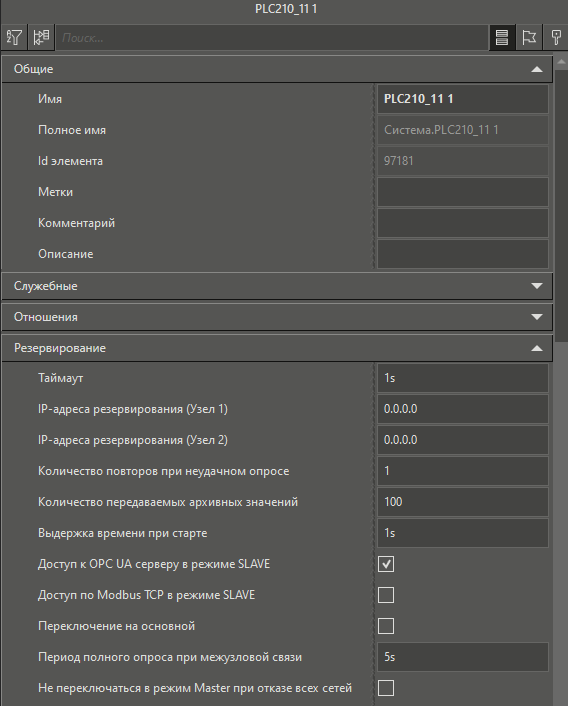
Task: Click Количество повторов при неудачном опросе field
Action: tap(463, 471)
